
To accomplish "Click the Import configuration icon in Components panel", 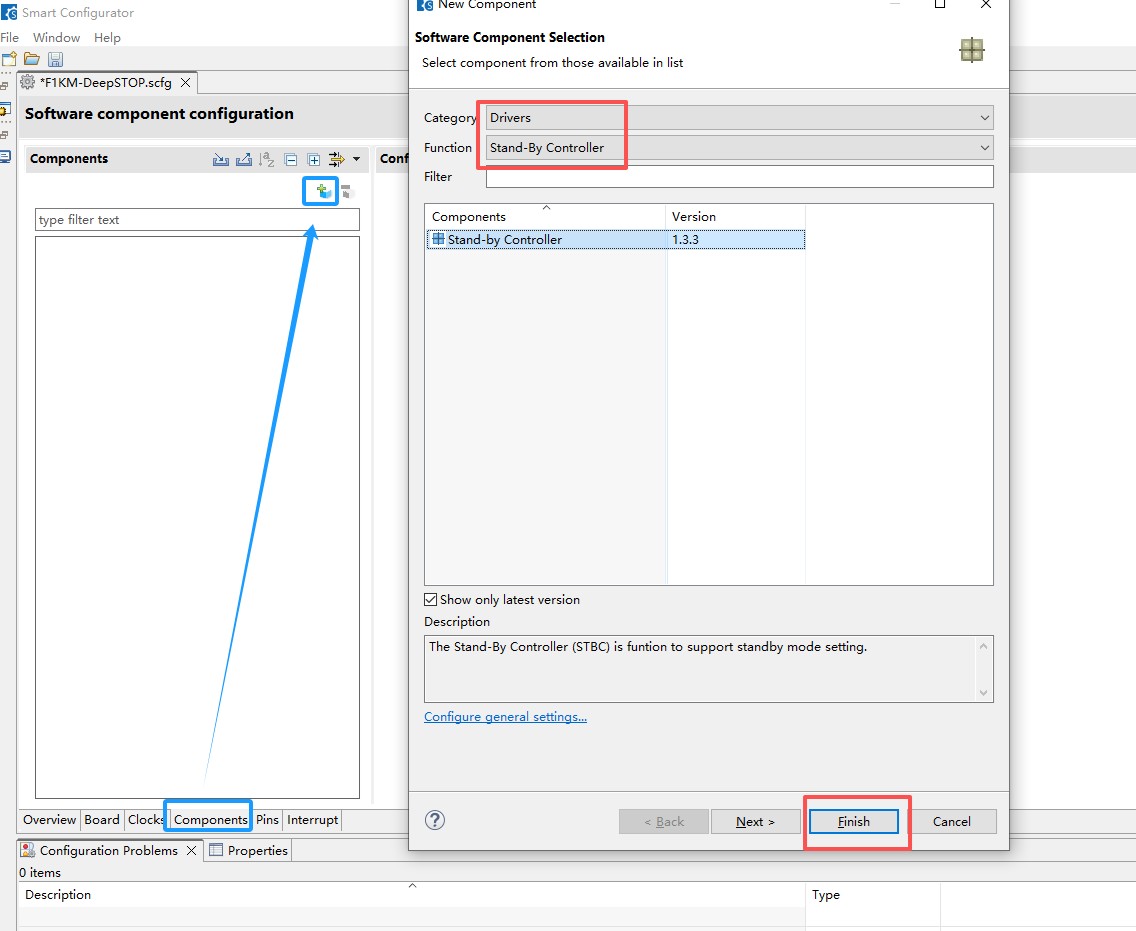I will click(x=221, y=159).
